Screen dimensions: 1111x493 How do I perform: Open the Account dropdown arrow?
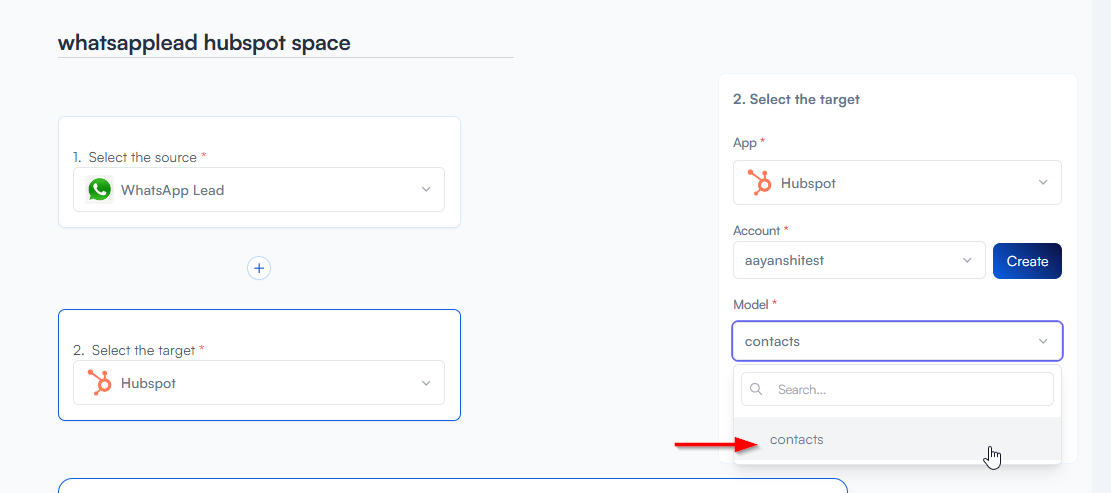[x=967, y=261]
